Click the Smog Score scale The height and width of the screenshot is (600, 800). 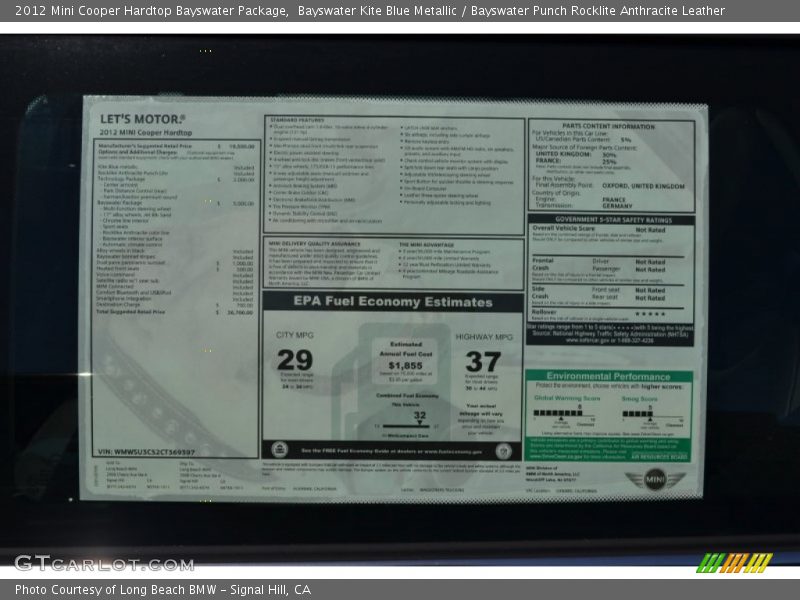pos(653,414)
